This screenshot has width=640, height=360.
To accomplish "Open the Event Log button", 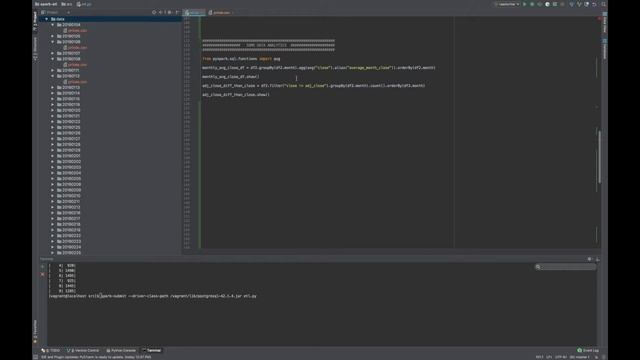I will click(588, 351).
